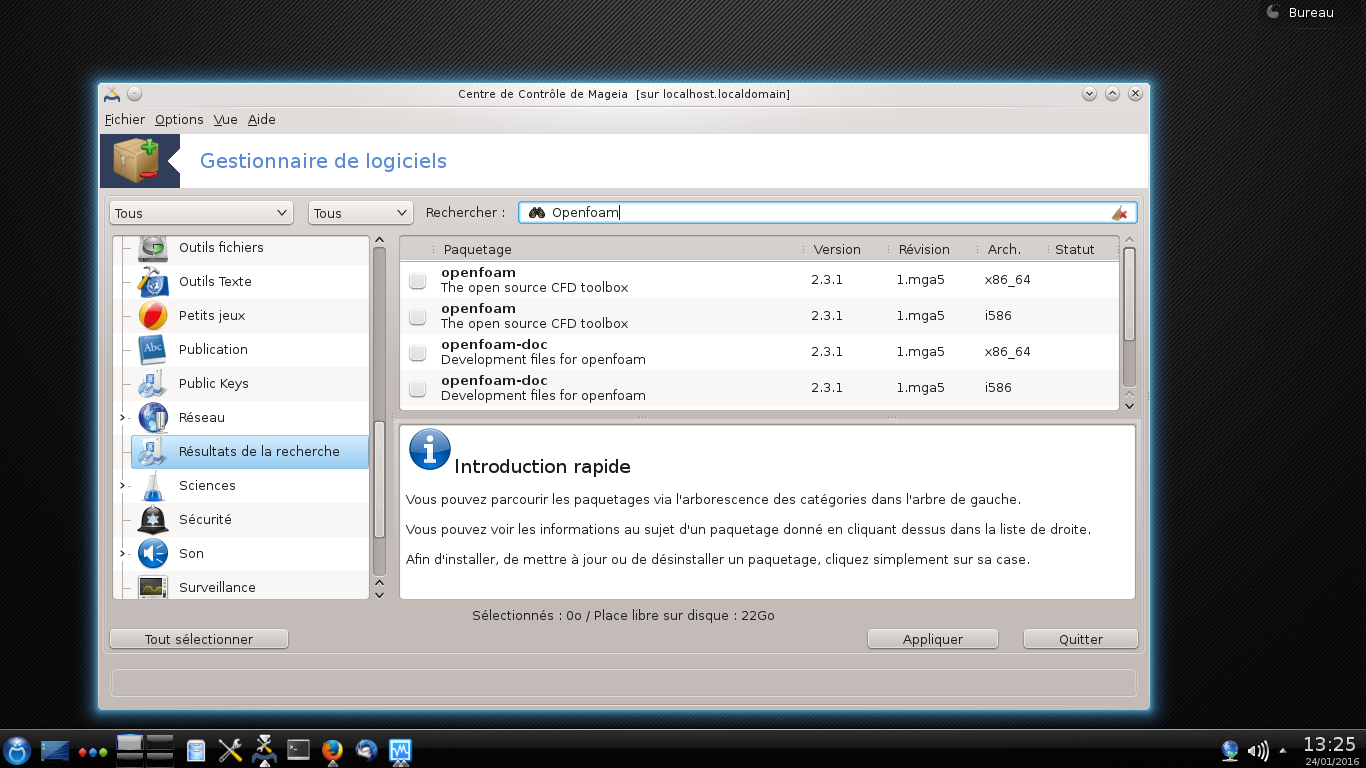The width and height of the screenshot is (1366, 768).
Task: Click the category tree scrollbar handle
Action: [379, 480]
